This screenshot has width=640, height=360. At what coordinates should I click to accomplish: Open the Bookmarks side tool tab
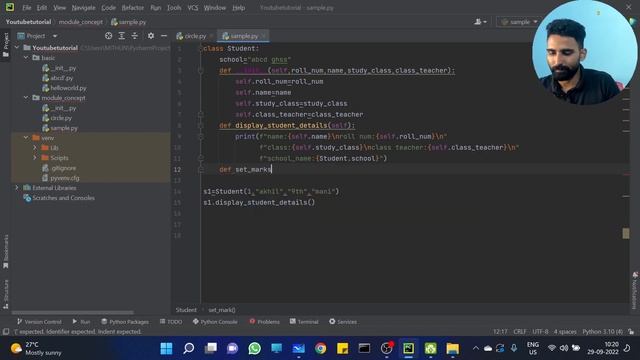[6, 251]
